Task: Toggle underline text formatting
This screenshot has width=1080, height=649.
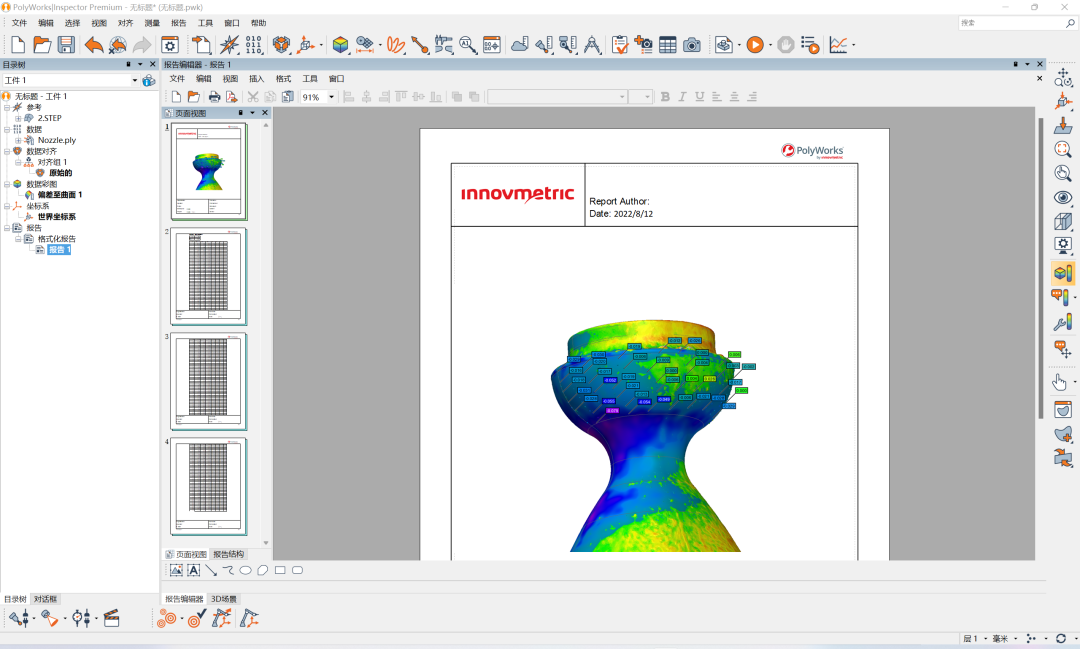Action: click(x=699, y=97)
